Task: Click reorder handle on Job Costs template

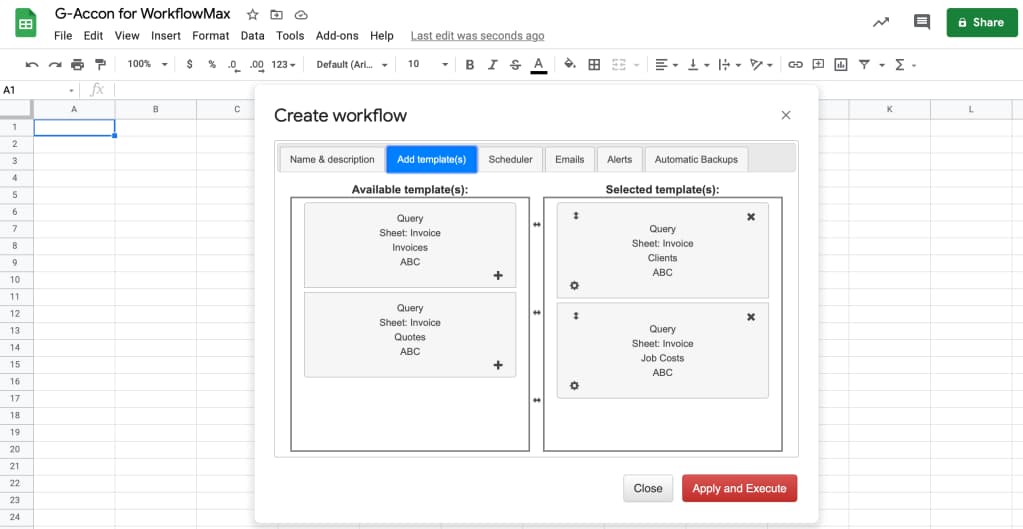Action: [x=575, y=316]
